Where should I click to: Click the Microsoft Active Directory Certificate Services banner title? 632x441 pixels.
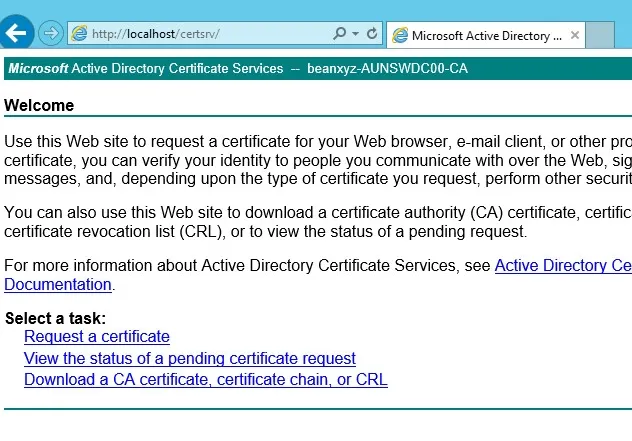pos(146,69)
